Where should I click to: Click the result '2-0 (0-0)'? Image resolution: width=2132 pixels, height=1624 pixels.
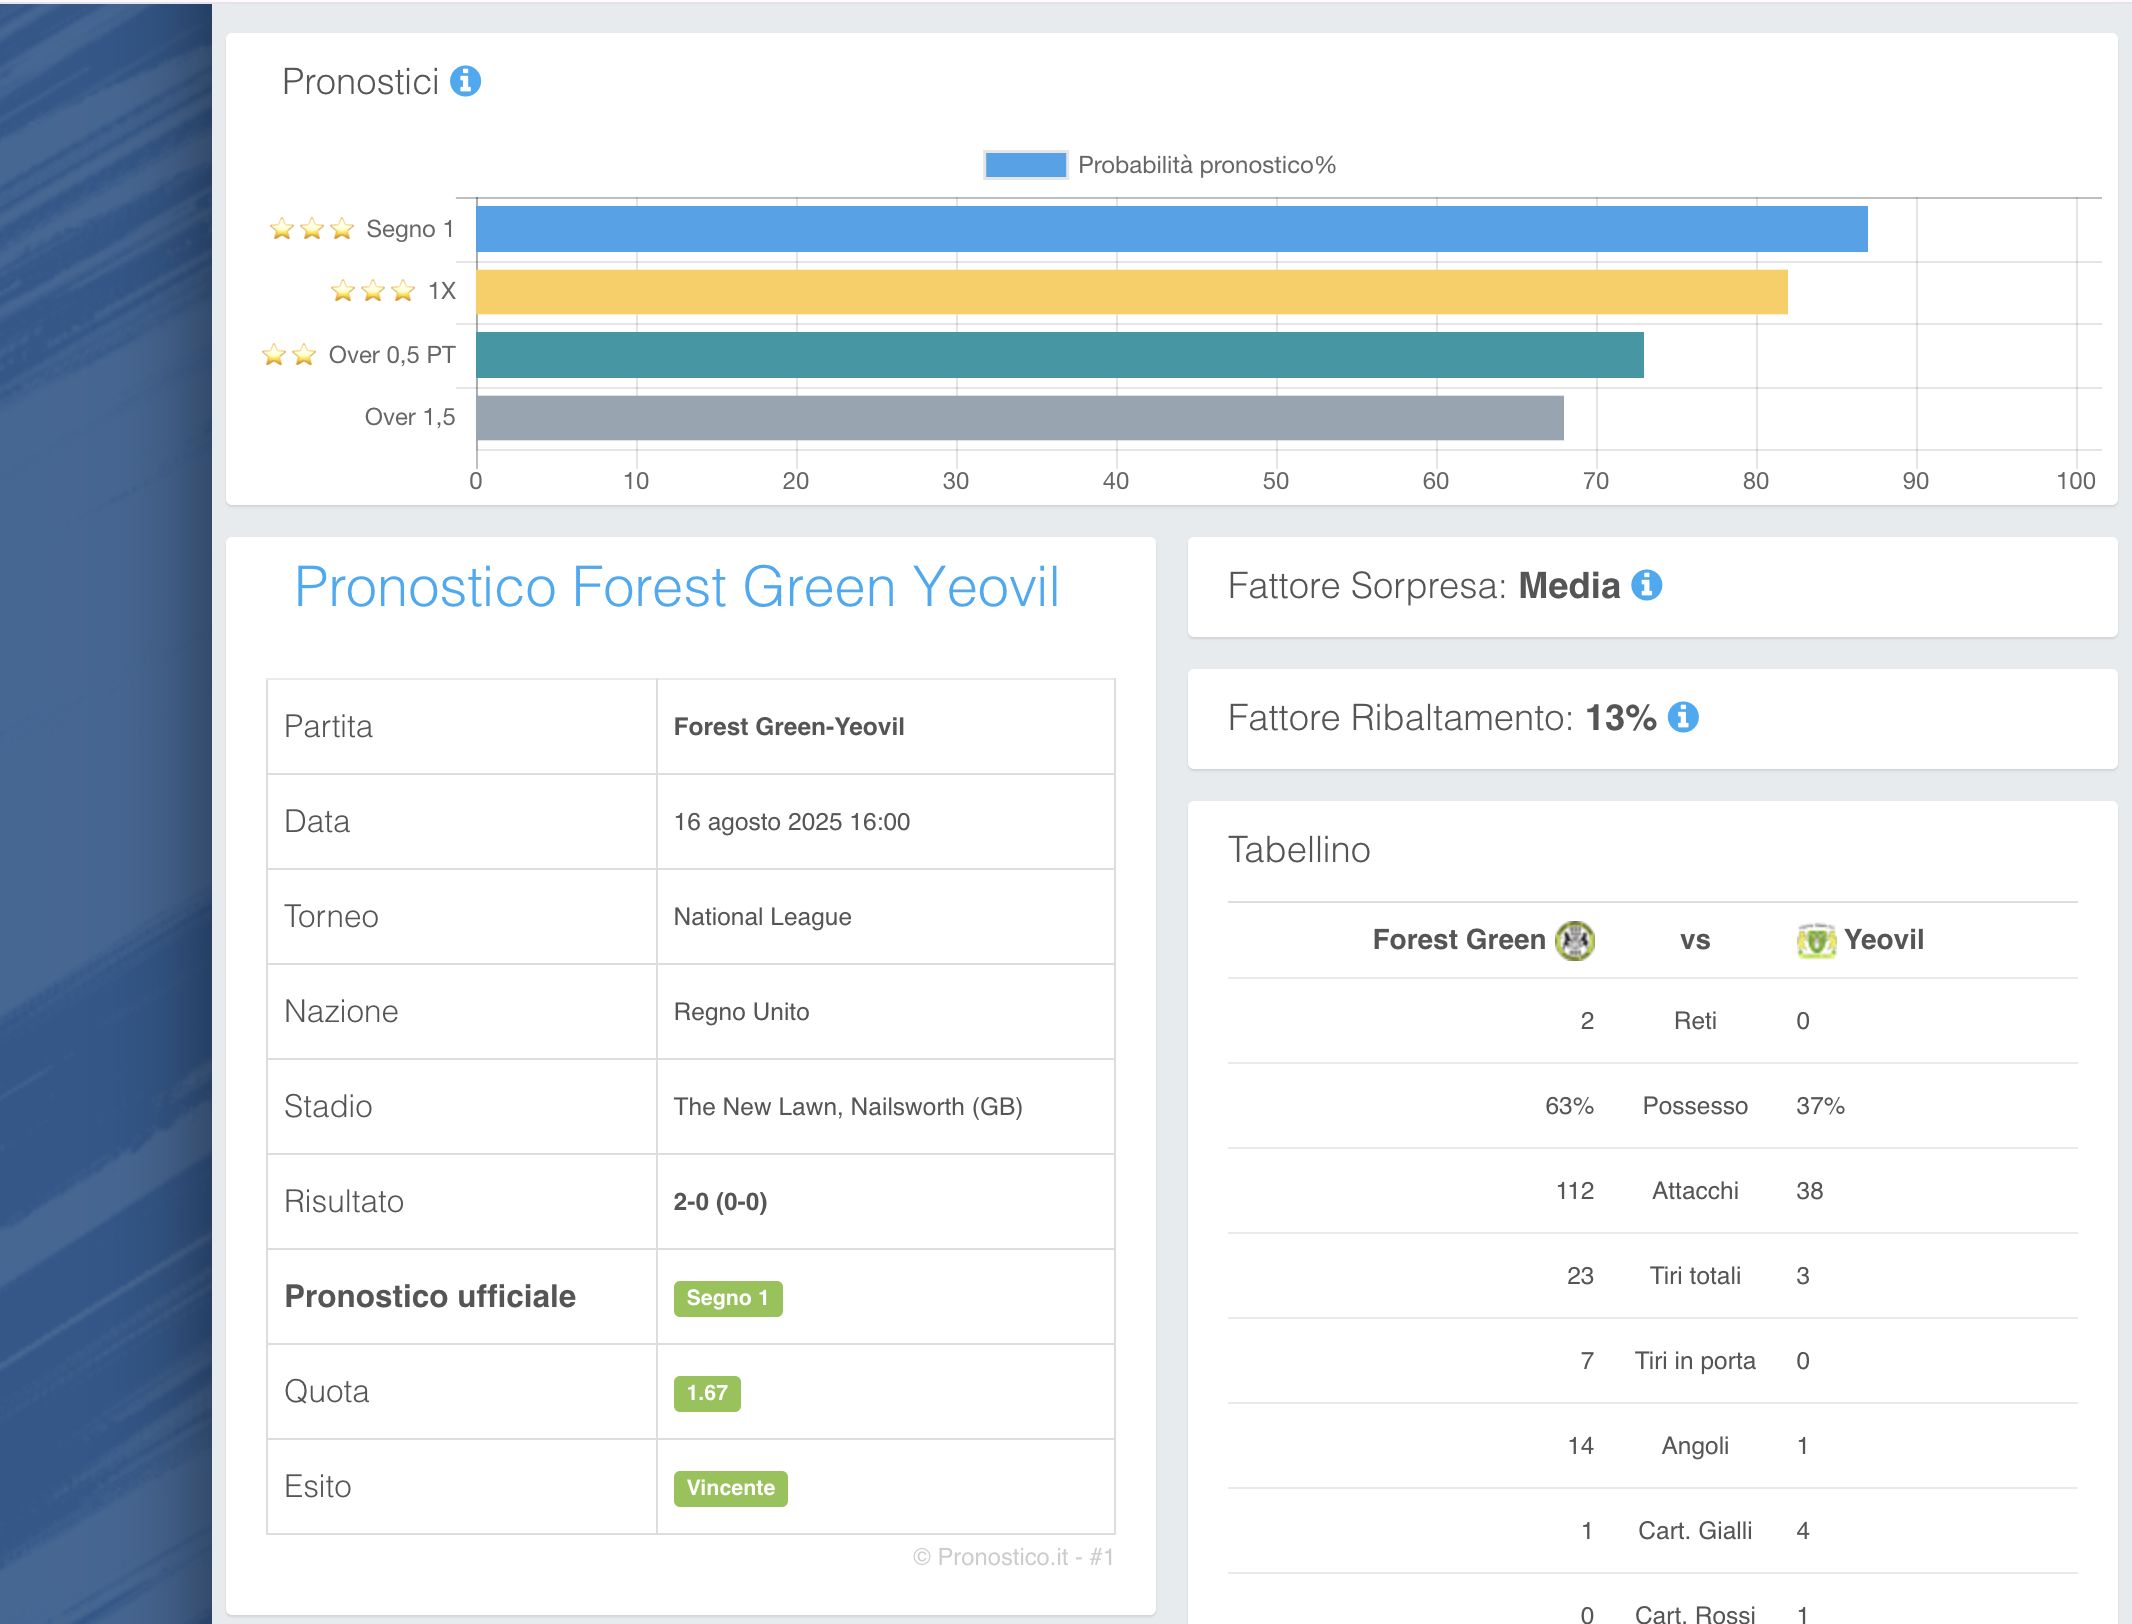coord(720,1202)
